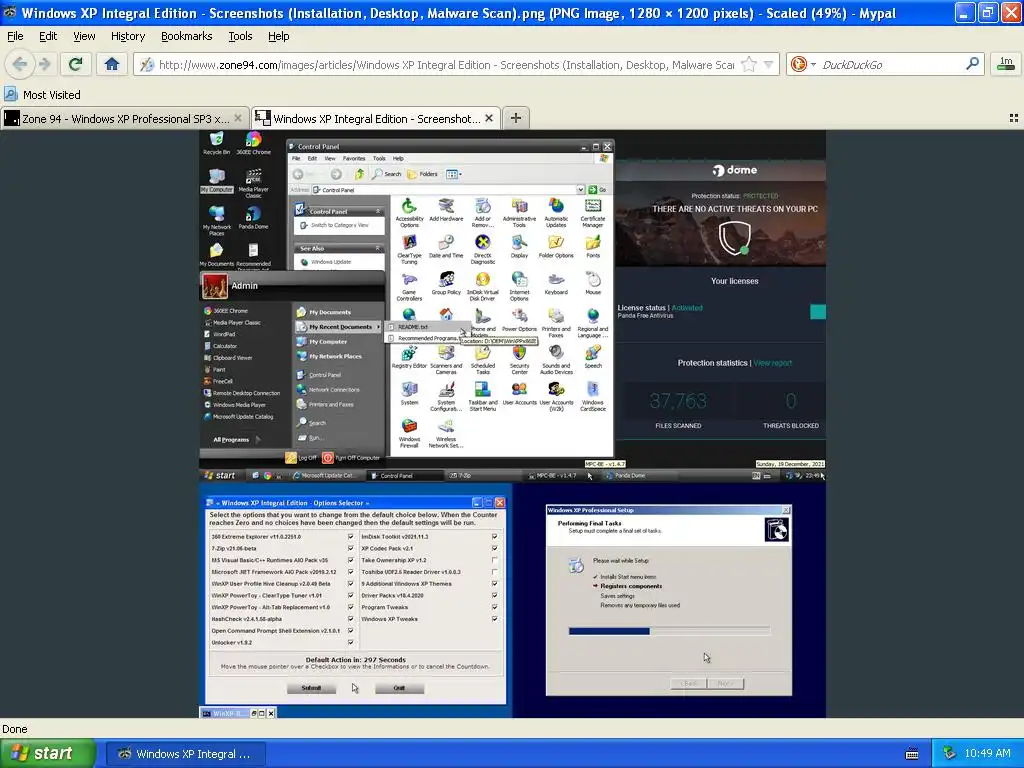Open Mypal's File menu
The image size is (1024, 768).
coord(15,36)
